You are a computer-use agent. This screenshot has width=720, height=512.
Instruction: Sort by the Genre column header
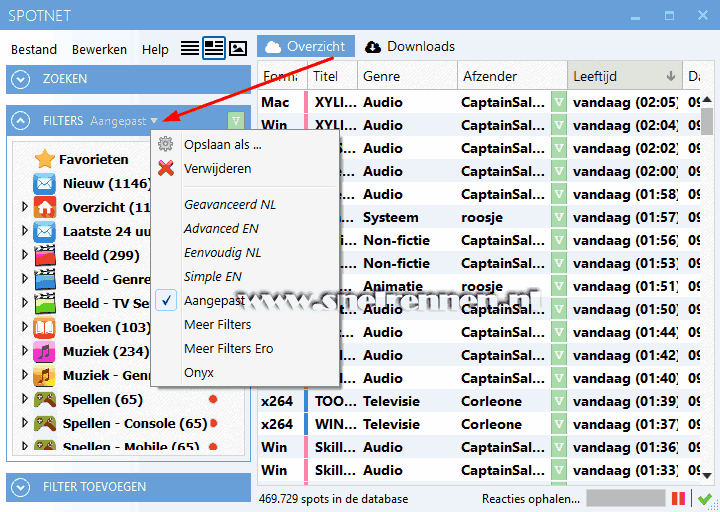pyautogui.click(x=407, y=76)
